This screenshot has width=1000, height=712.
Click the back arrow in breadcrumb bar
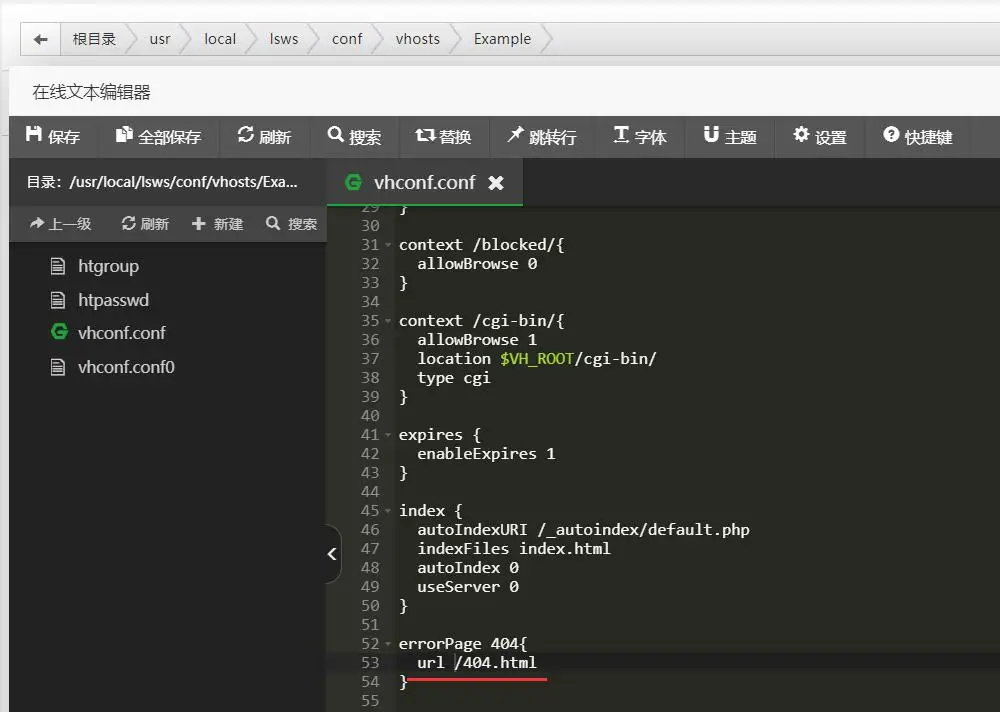pos(40,40)
